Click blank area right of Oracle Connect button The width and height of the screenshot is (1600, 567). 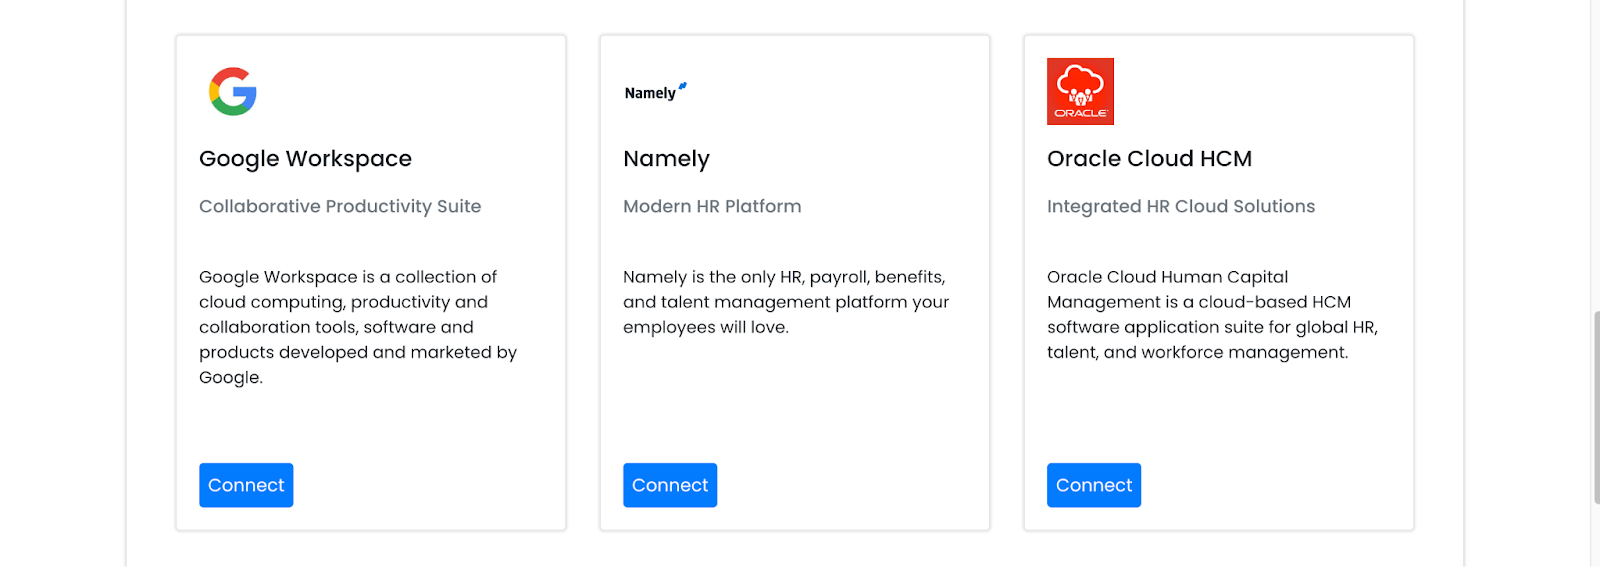click(x=1270, y=485)
